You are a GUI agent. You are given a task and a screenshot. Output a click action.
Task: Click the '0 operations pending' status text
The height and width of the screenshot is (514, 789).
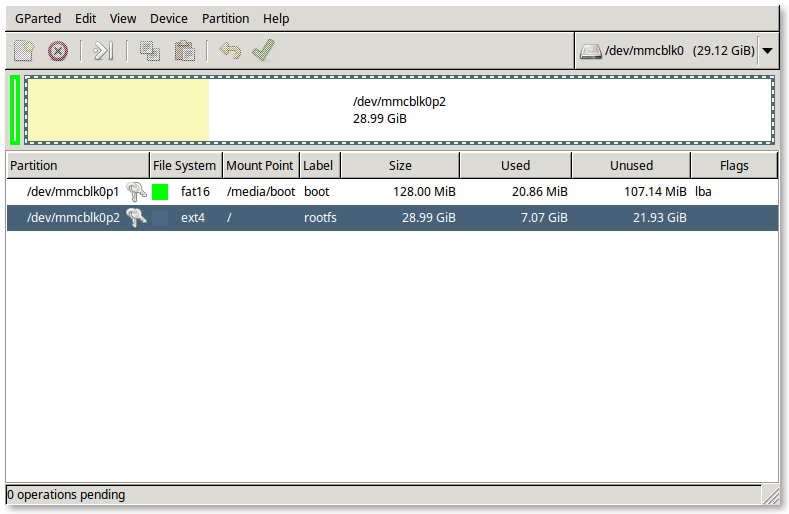pos(66,495)
